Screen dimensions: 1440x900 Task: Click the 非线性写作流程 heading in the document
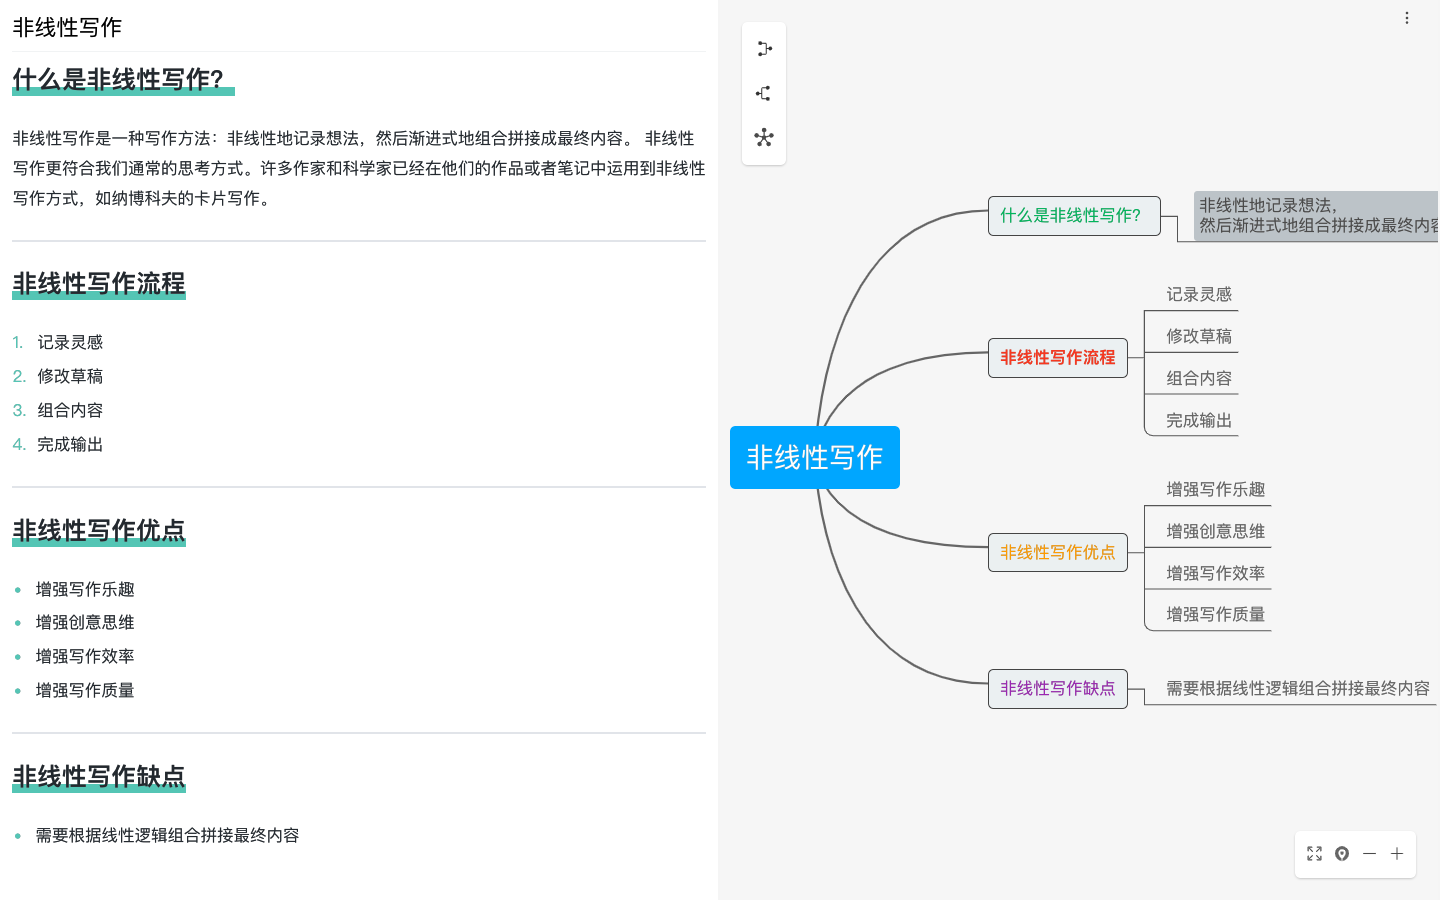click(x=99, y=284)
